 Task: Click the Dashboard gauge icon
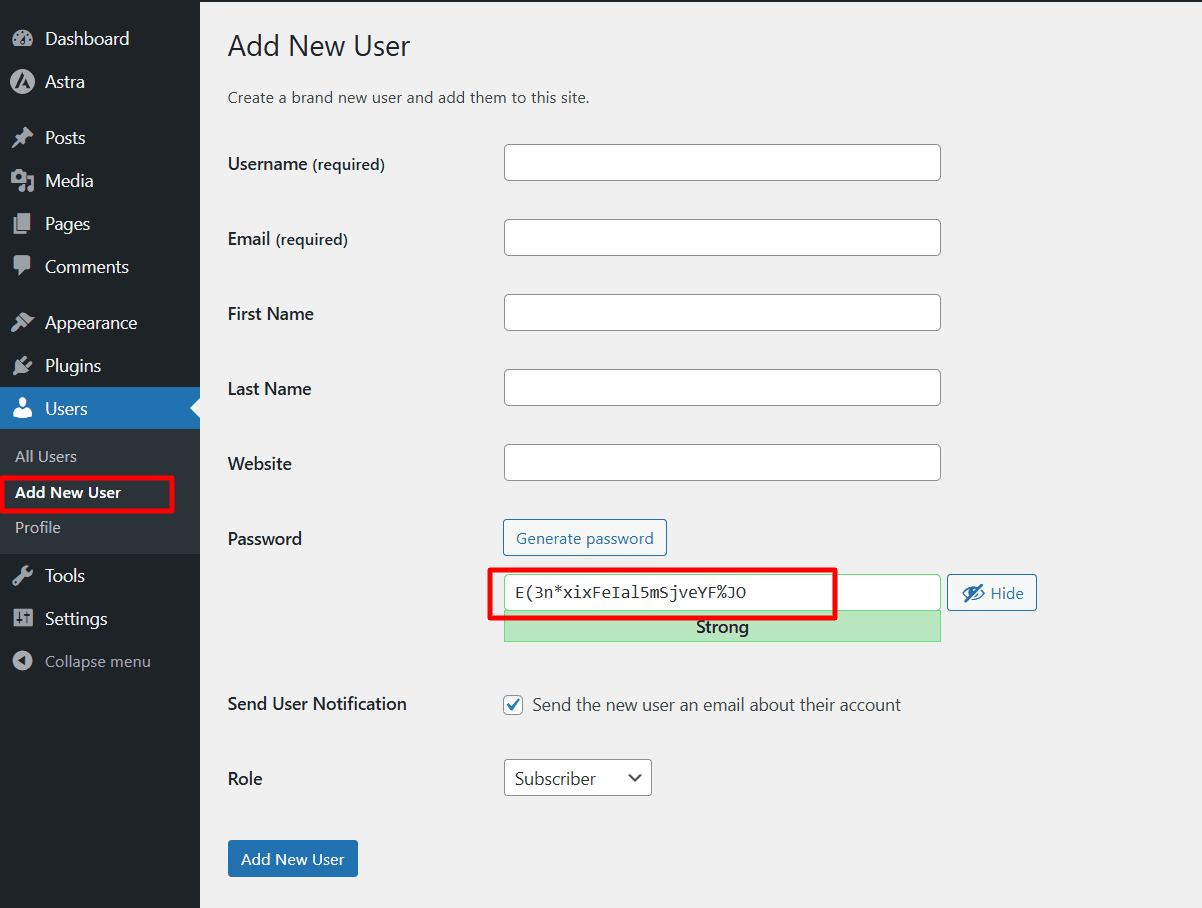pos(22,37)
